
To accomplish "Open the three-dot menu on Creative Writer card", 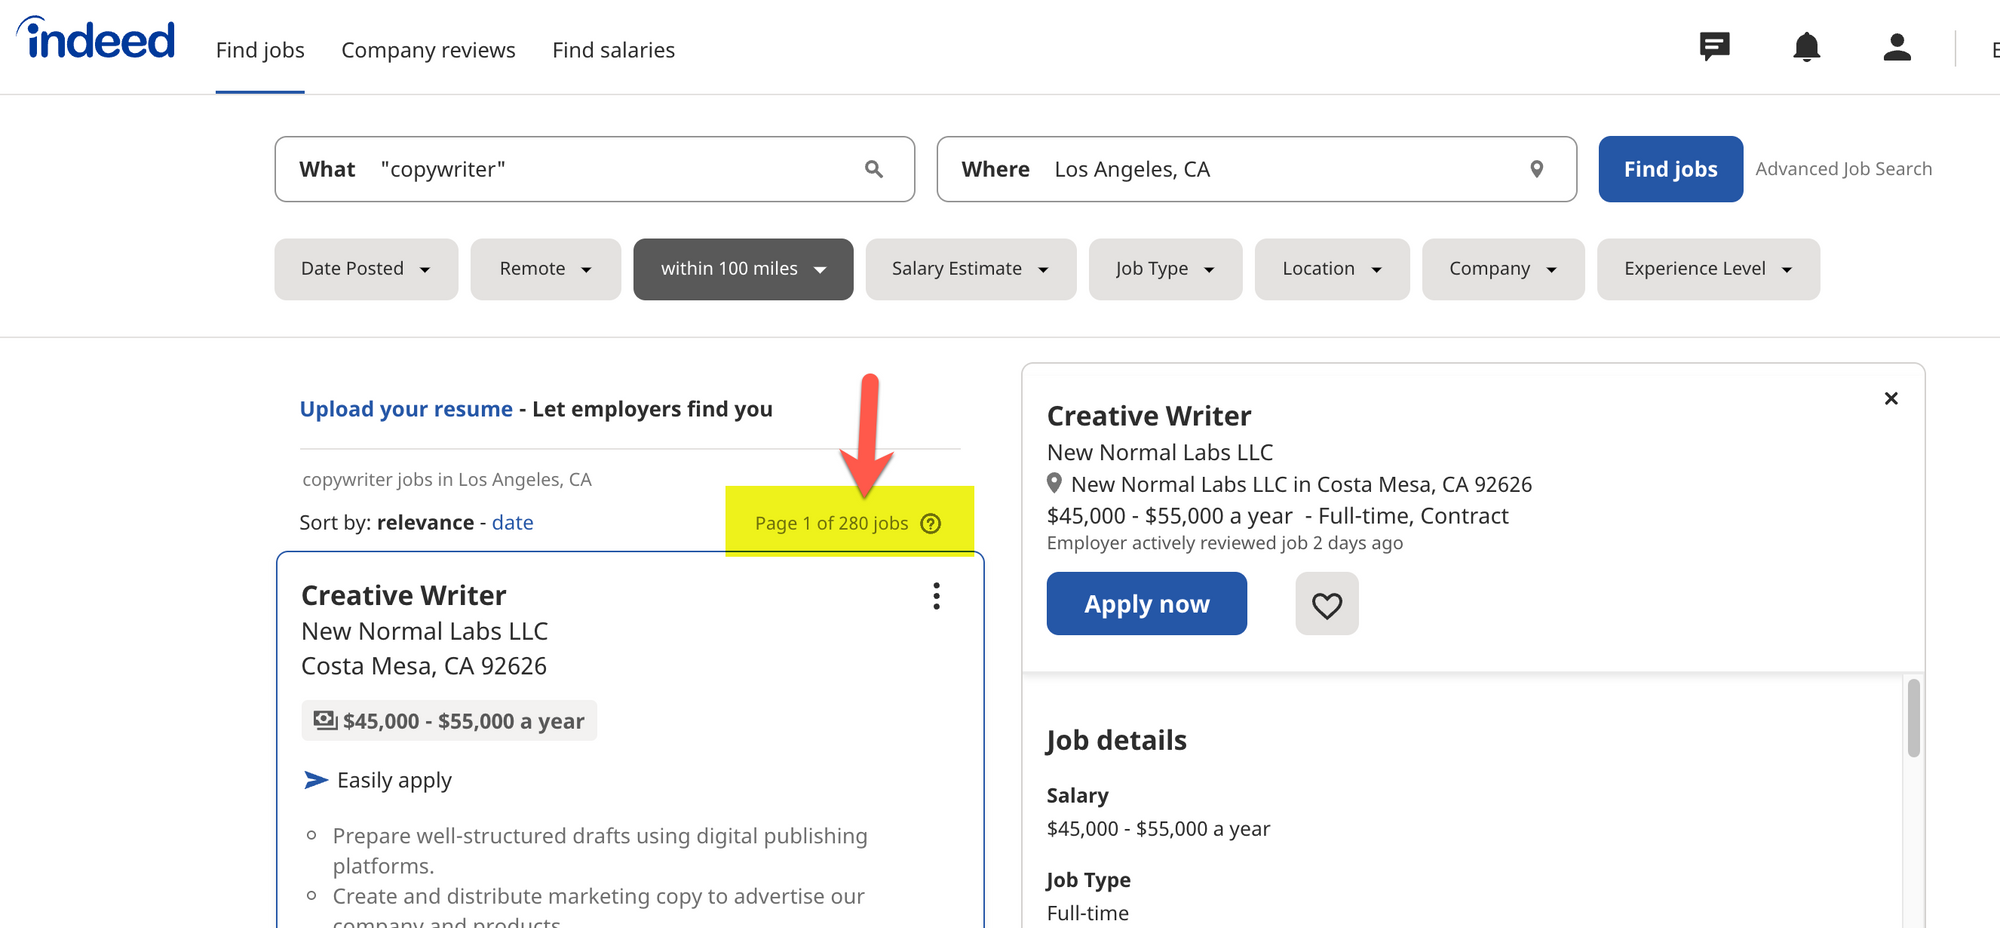I will pyautogui.click(x=936, y=596).
